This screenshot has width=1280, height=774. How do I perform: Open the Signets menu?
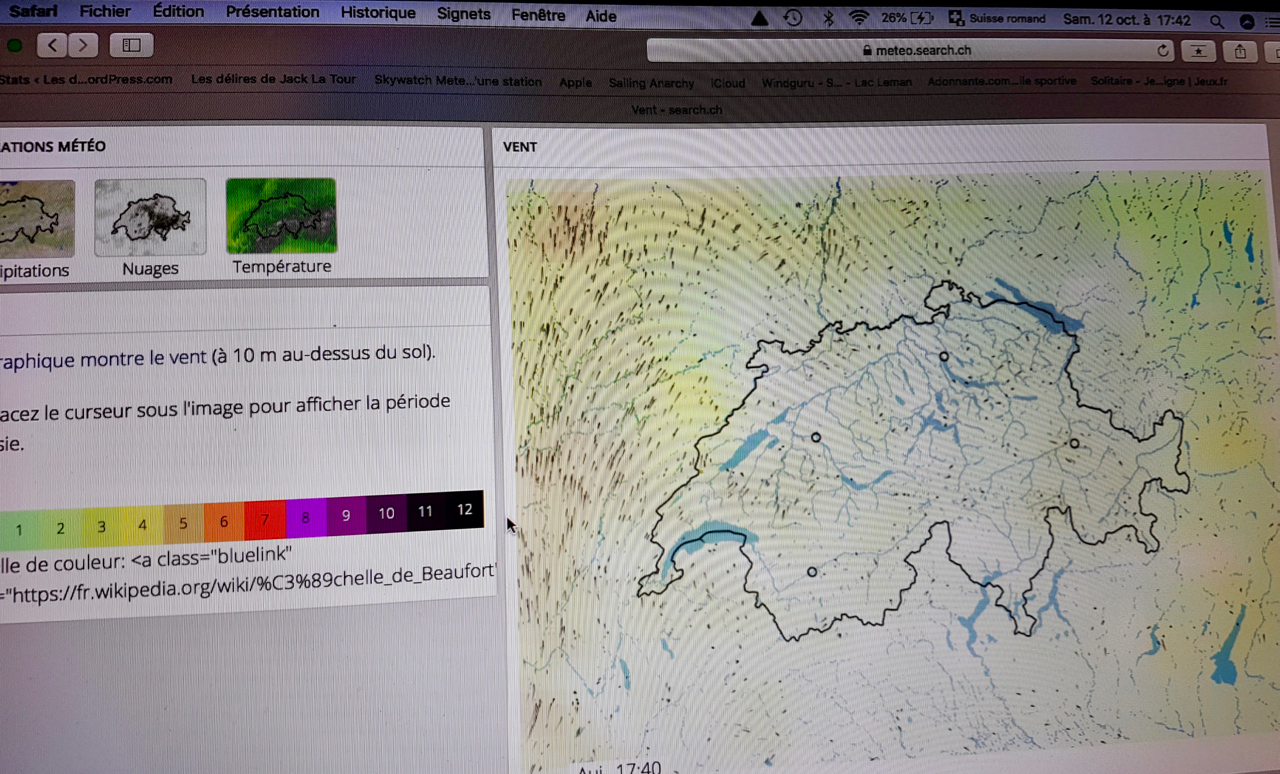(463, 14)
